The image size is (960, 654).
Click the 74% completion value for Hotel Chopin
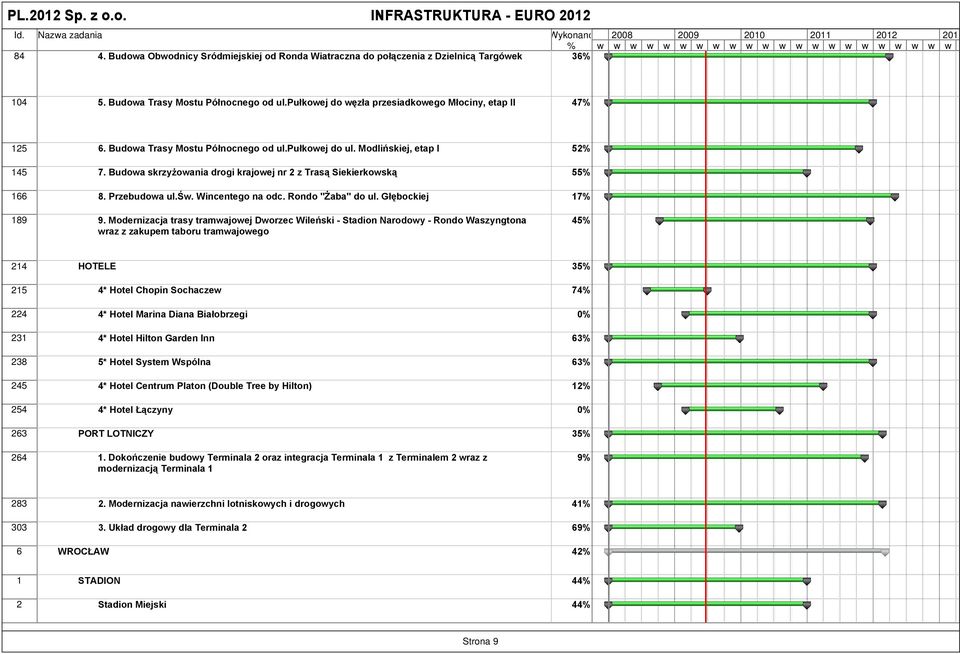pos(581,290)
